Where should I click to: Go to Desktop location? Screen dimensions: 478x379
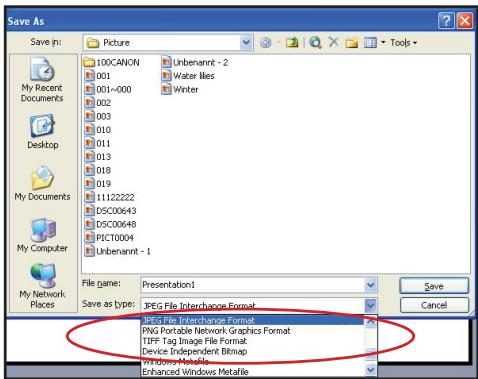pyautogui.click(x=42, y=131)
